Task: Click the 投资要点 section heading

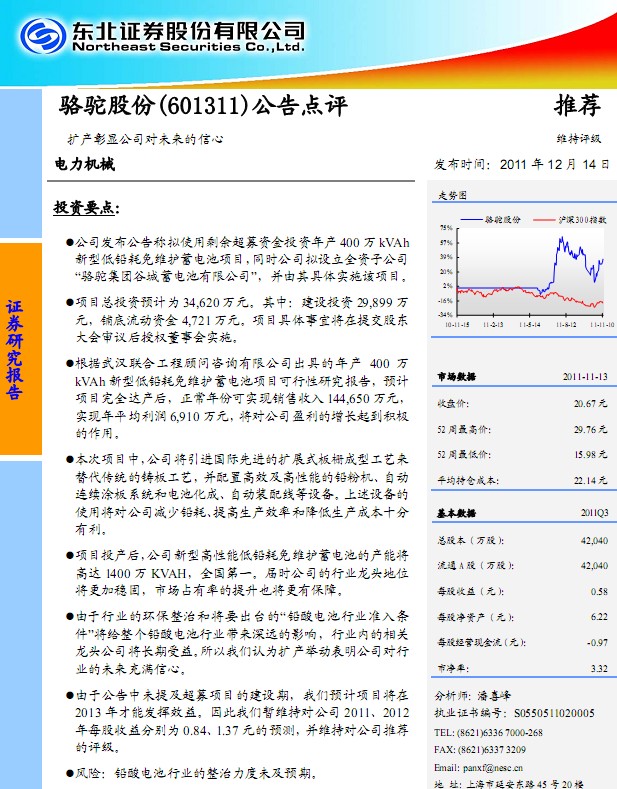Action: point(85,208)
